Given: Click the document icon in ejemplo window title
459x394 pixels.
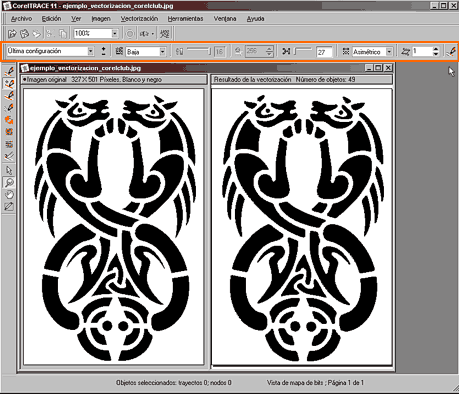Looking at the screenshot, I should pyautogui.click(x=24, y=68).
